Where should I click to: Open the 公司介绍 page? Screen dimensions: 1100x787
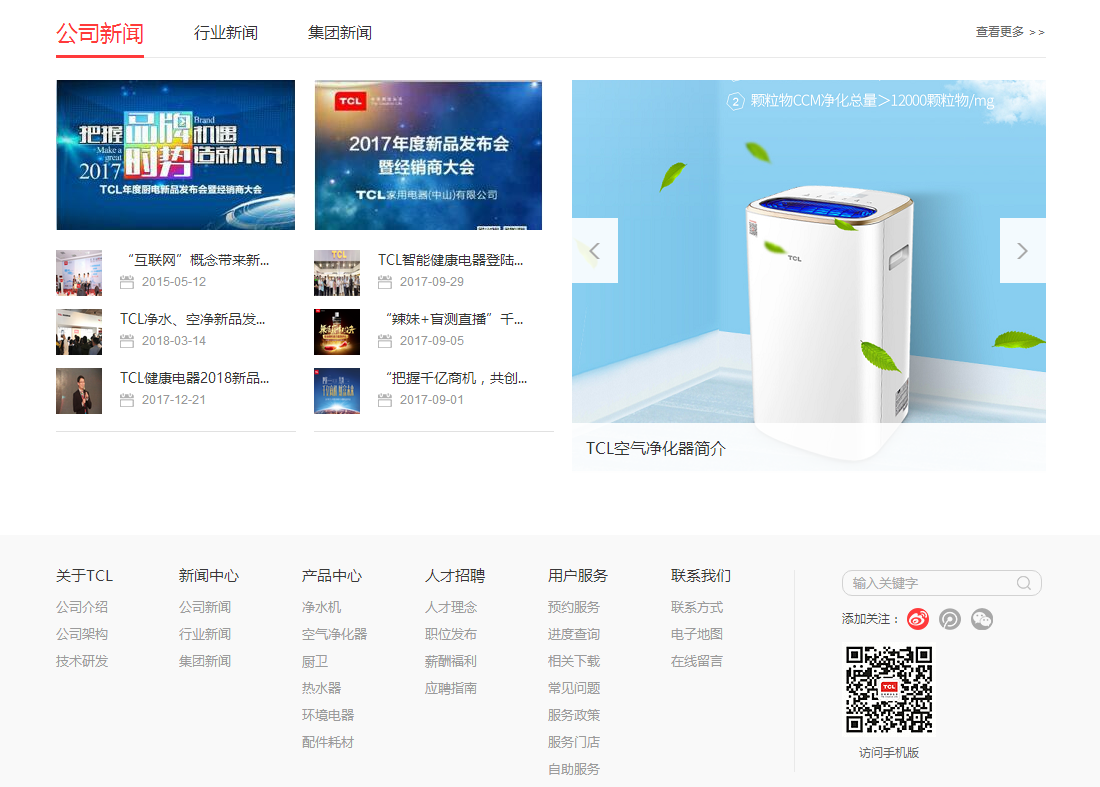click(82, 606)
